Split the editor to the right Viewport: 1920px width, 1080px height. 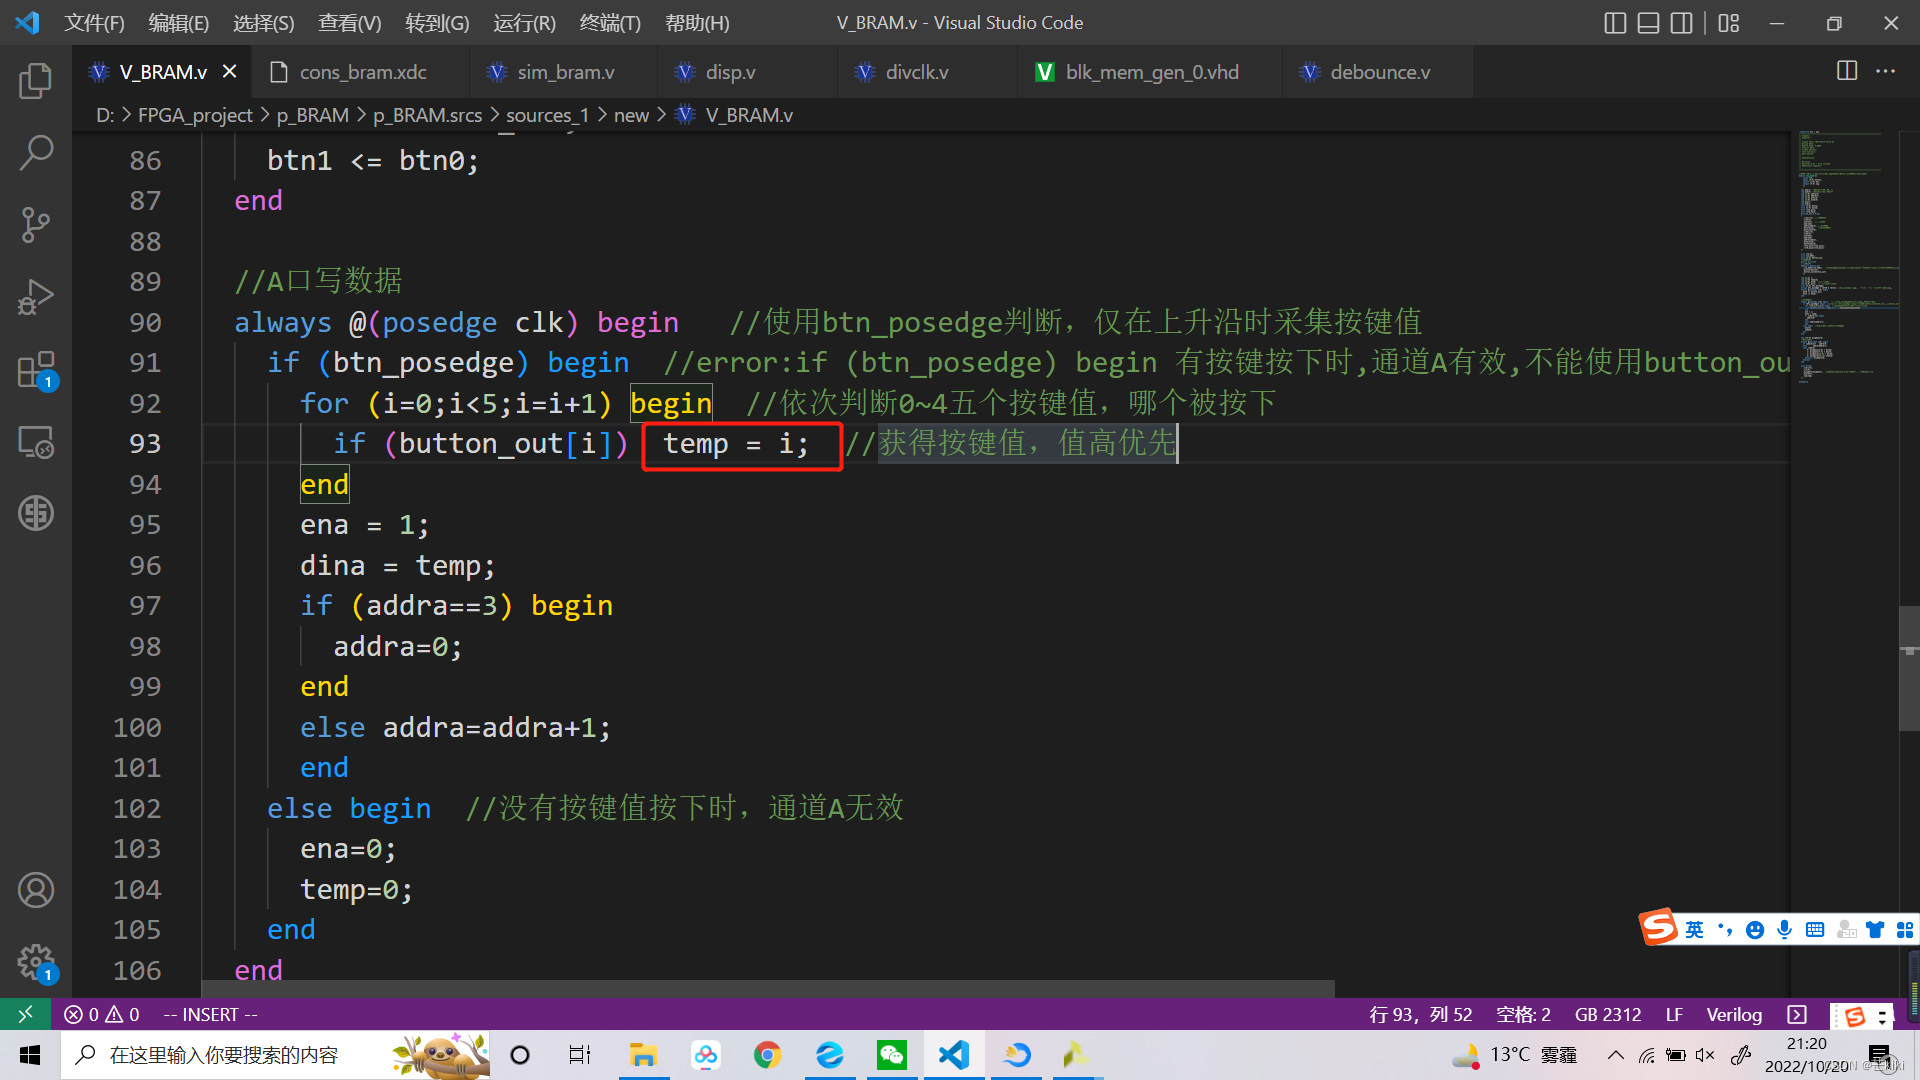pyautogui.click(x=1847, y=71)
